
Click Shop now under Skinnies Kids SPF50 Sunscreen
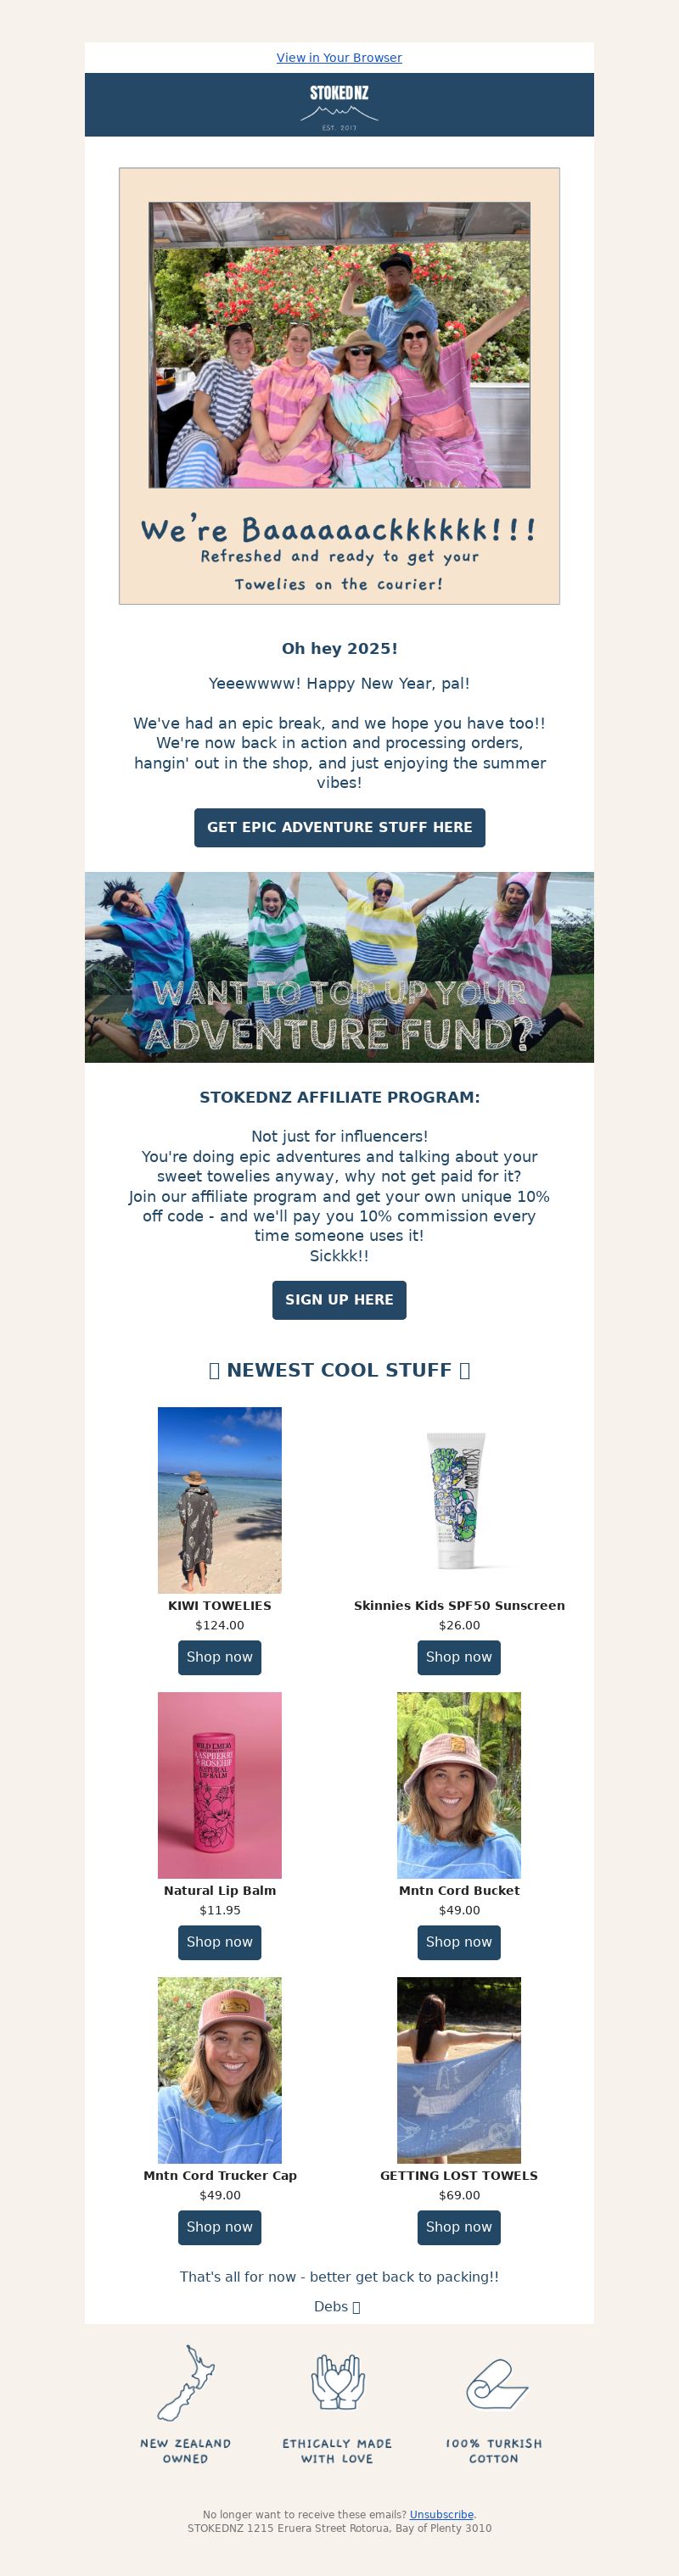[459, 1657]
